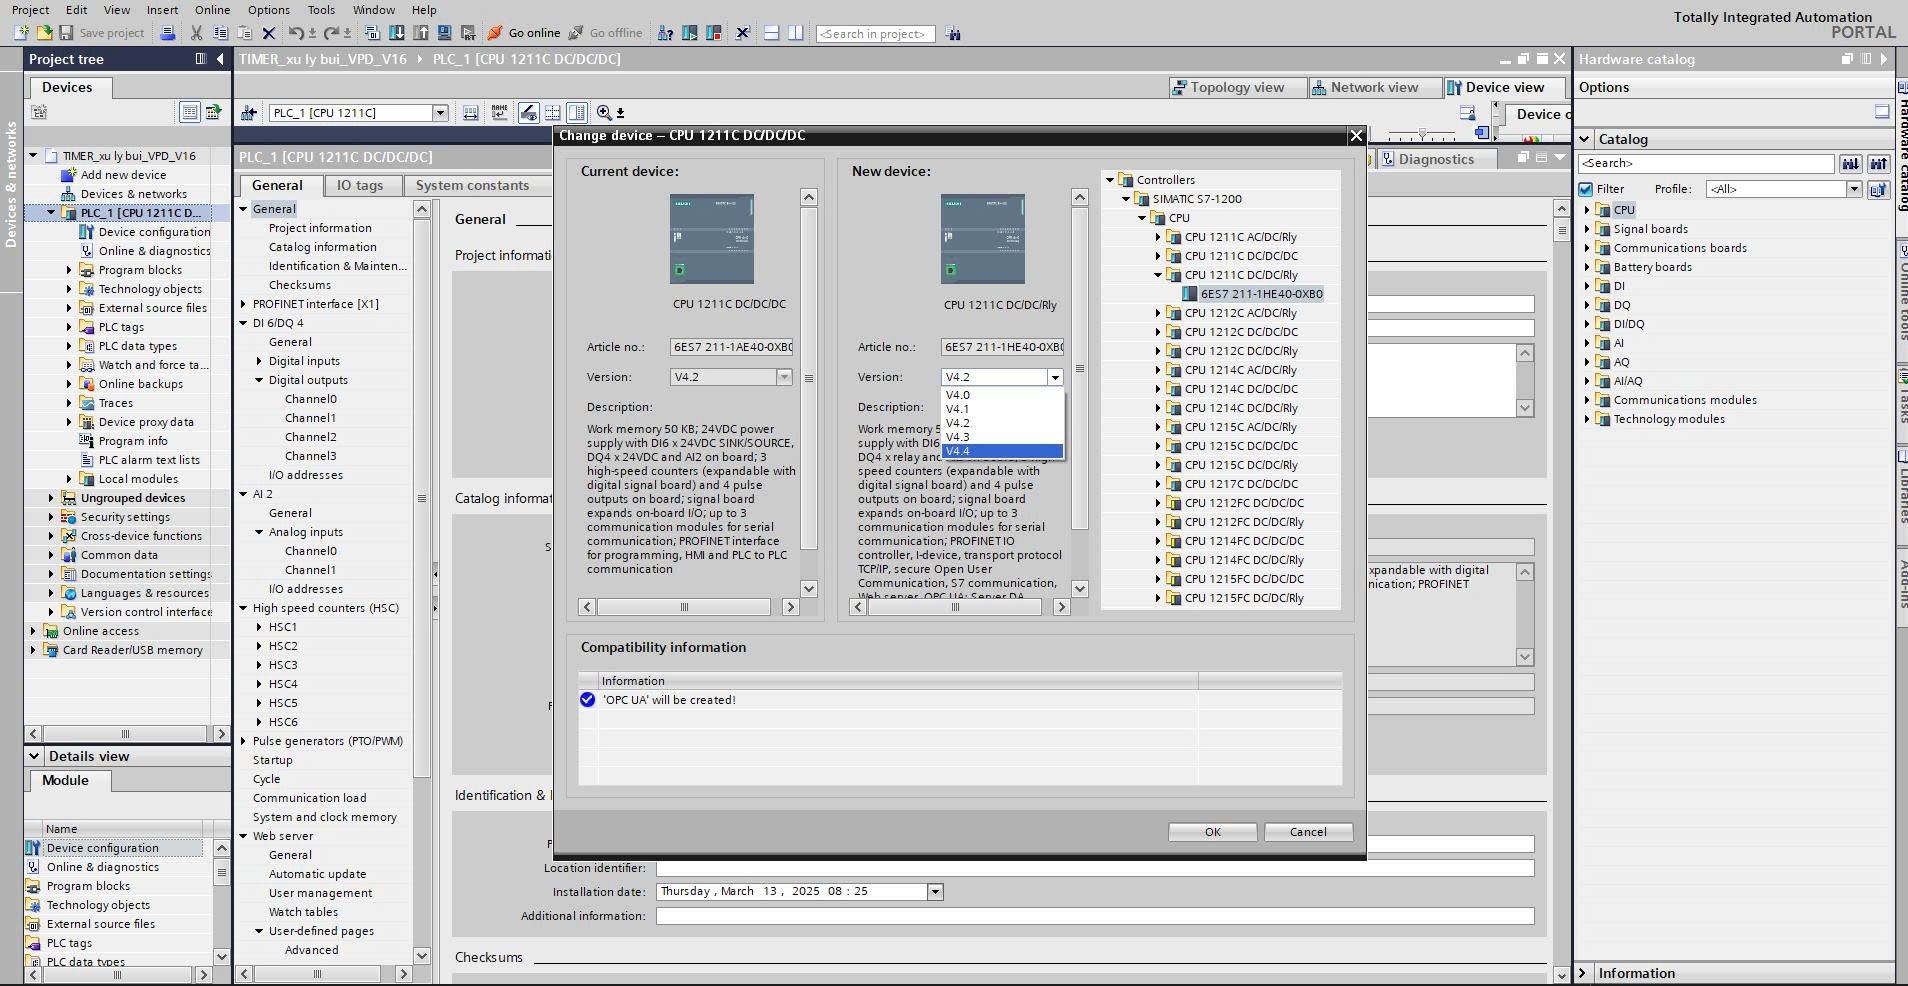Image resolution: width=1908 pixels, height=986 pixels.
Task: Switch to the System constants tab
Action: tap(472, 185)
